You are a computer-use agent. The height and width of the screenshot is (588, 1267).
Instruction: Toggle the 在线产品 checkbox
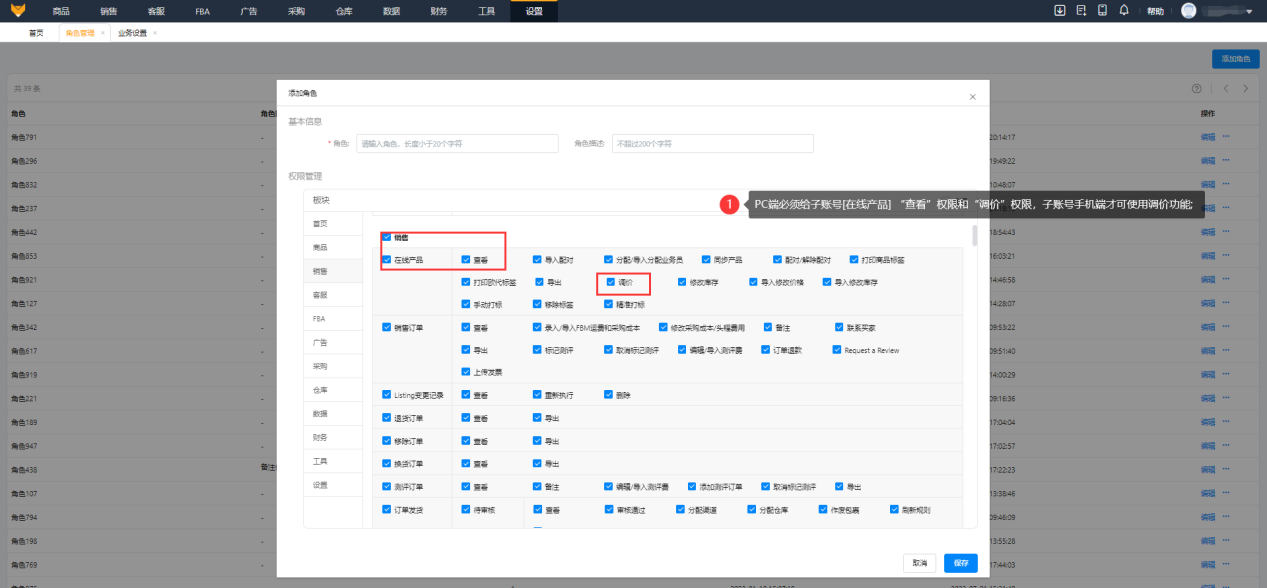[x=386, y=260]
